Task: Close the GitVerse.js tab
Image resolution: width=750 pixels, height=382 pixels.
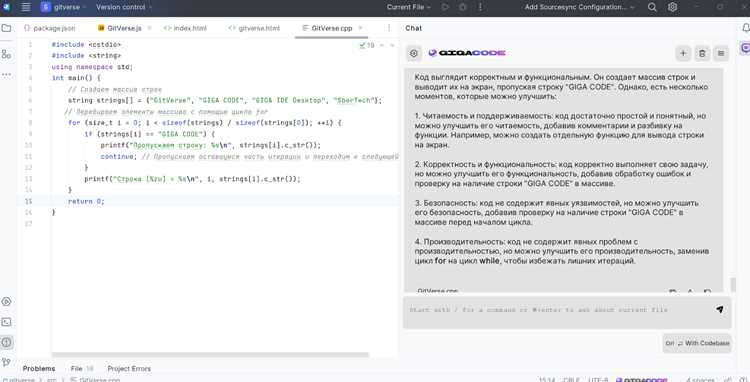Action: coord(149,28)
